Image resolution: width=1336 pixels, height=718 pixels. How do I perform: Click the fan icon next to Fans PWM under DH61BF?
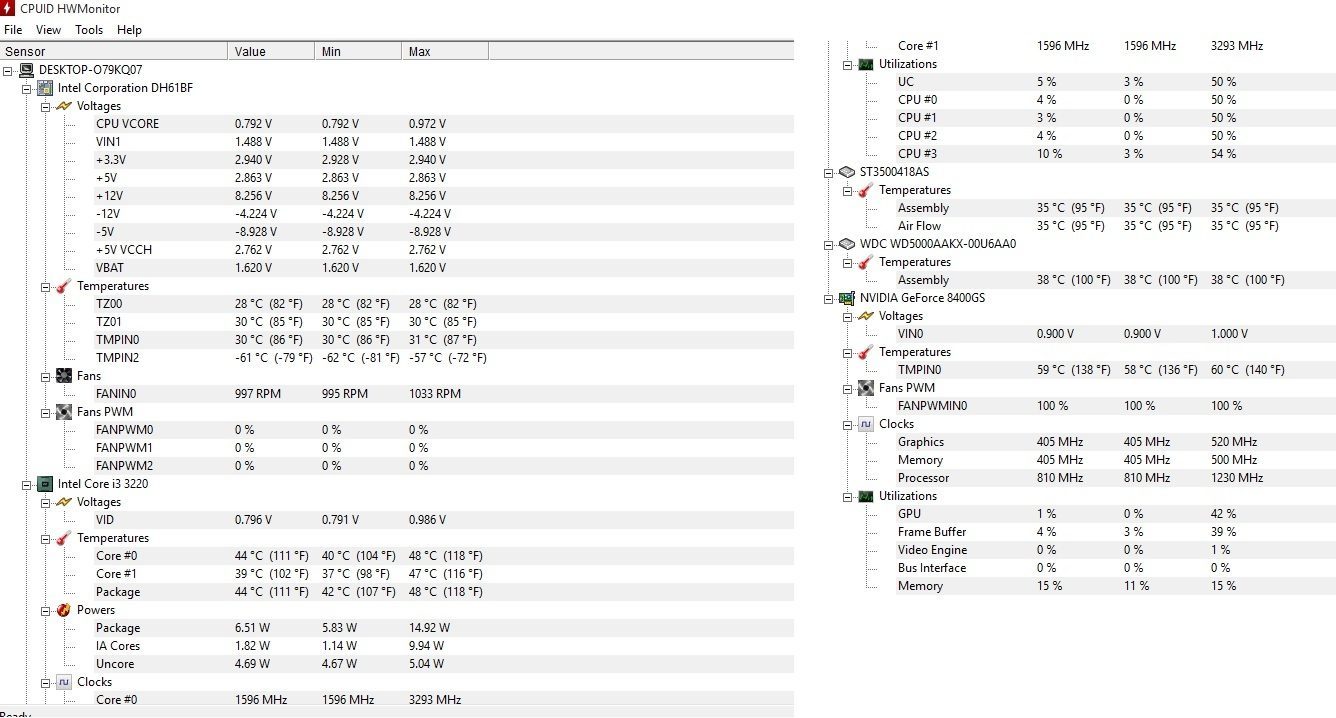pos(64,412)
